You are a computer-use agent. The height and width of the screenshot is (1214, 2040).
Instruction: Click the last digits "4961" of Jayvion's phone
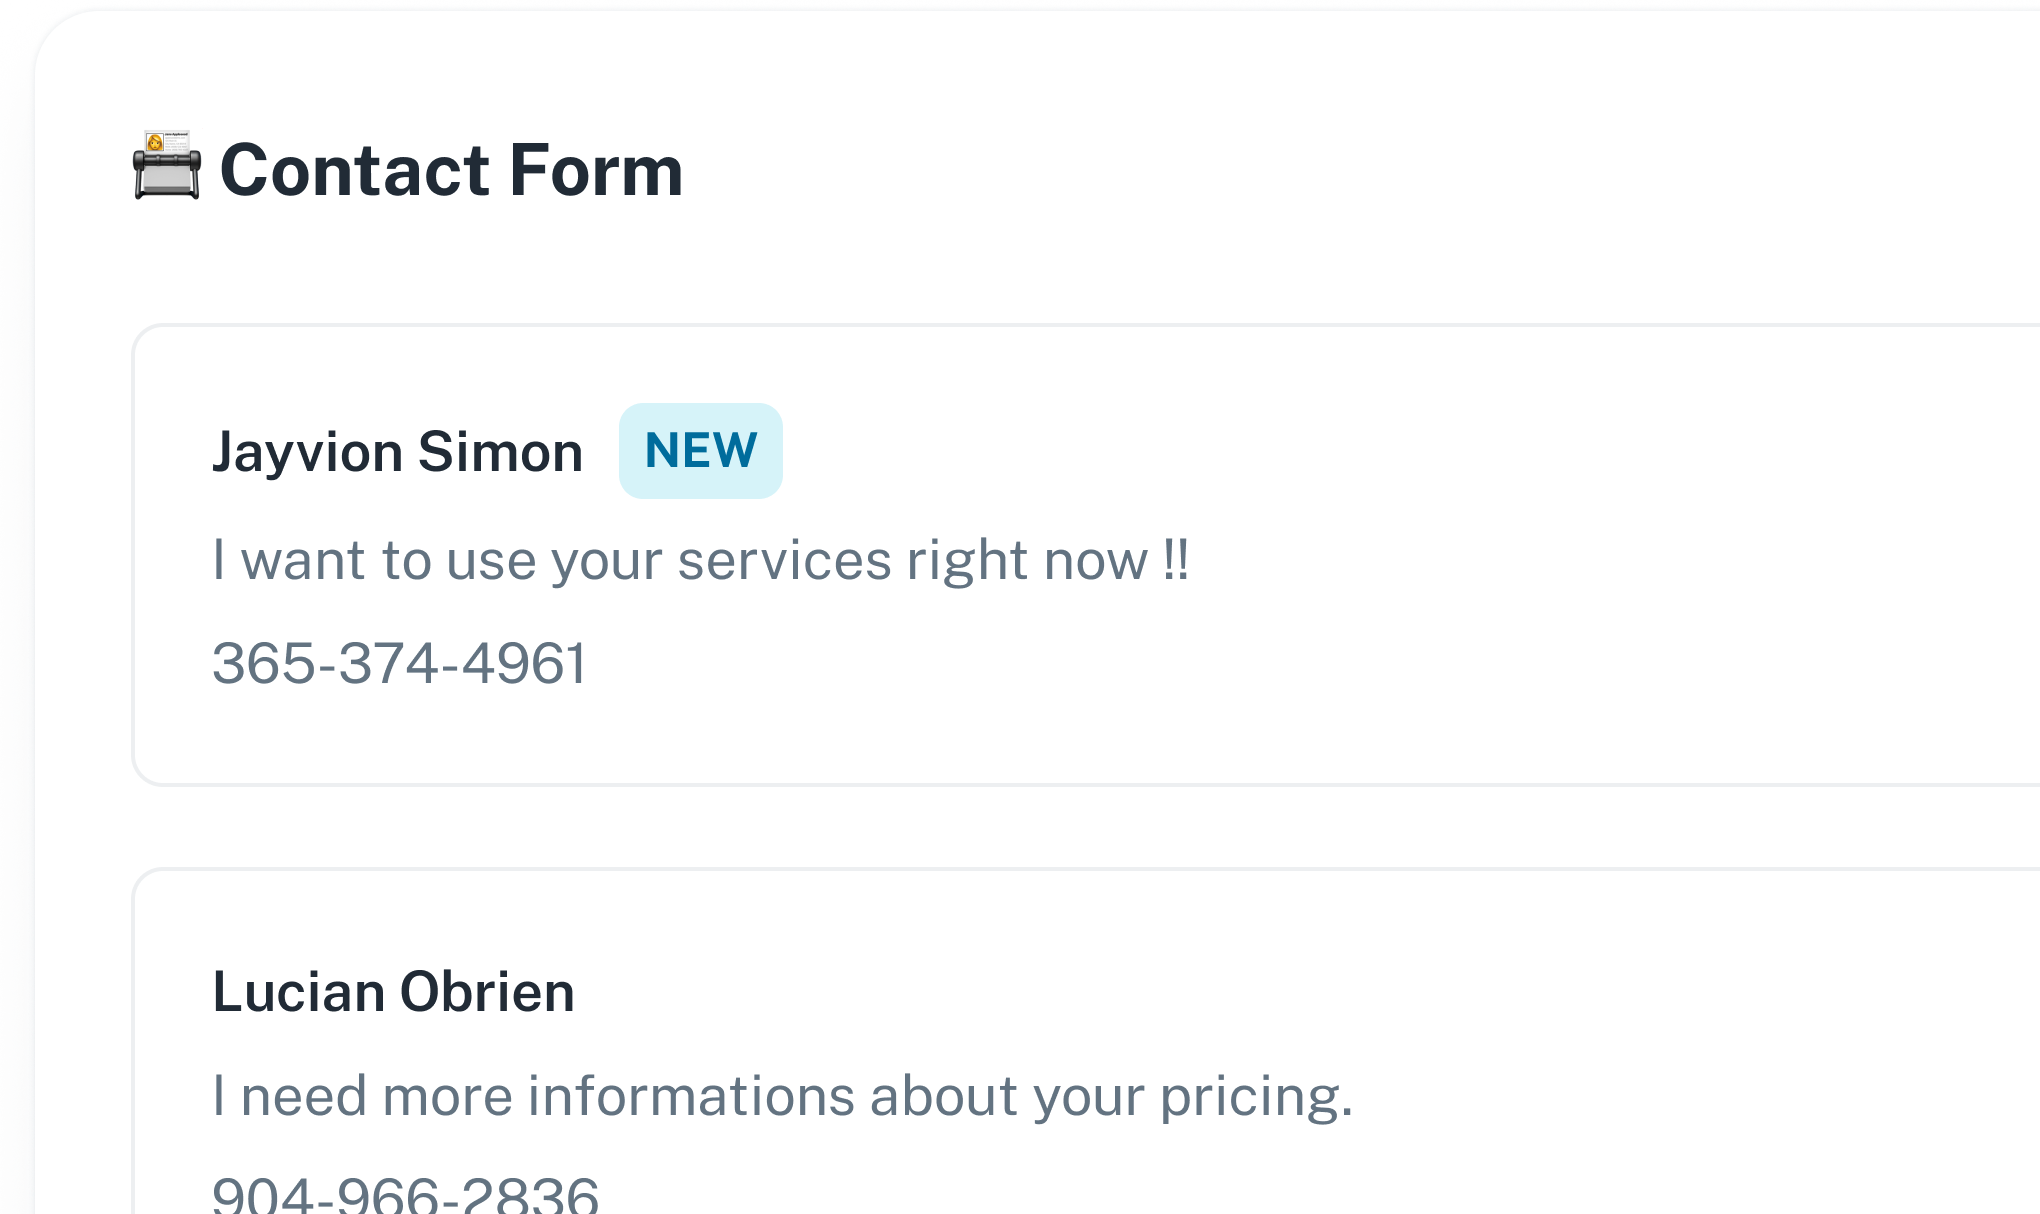[x=524, y=664]
